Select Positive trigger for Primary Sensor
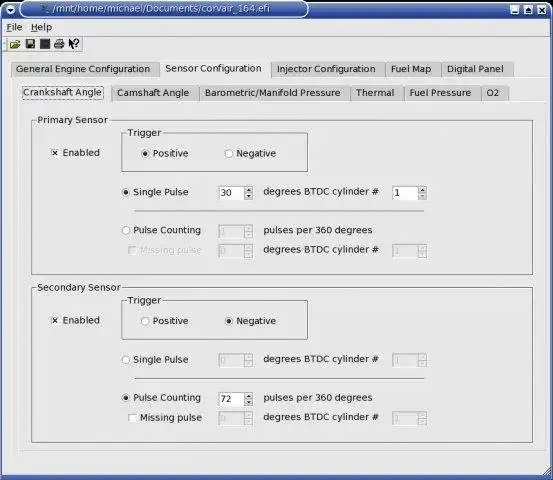The image size is (553, 480). [145, 153]
